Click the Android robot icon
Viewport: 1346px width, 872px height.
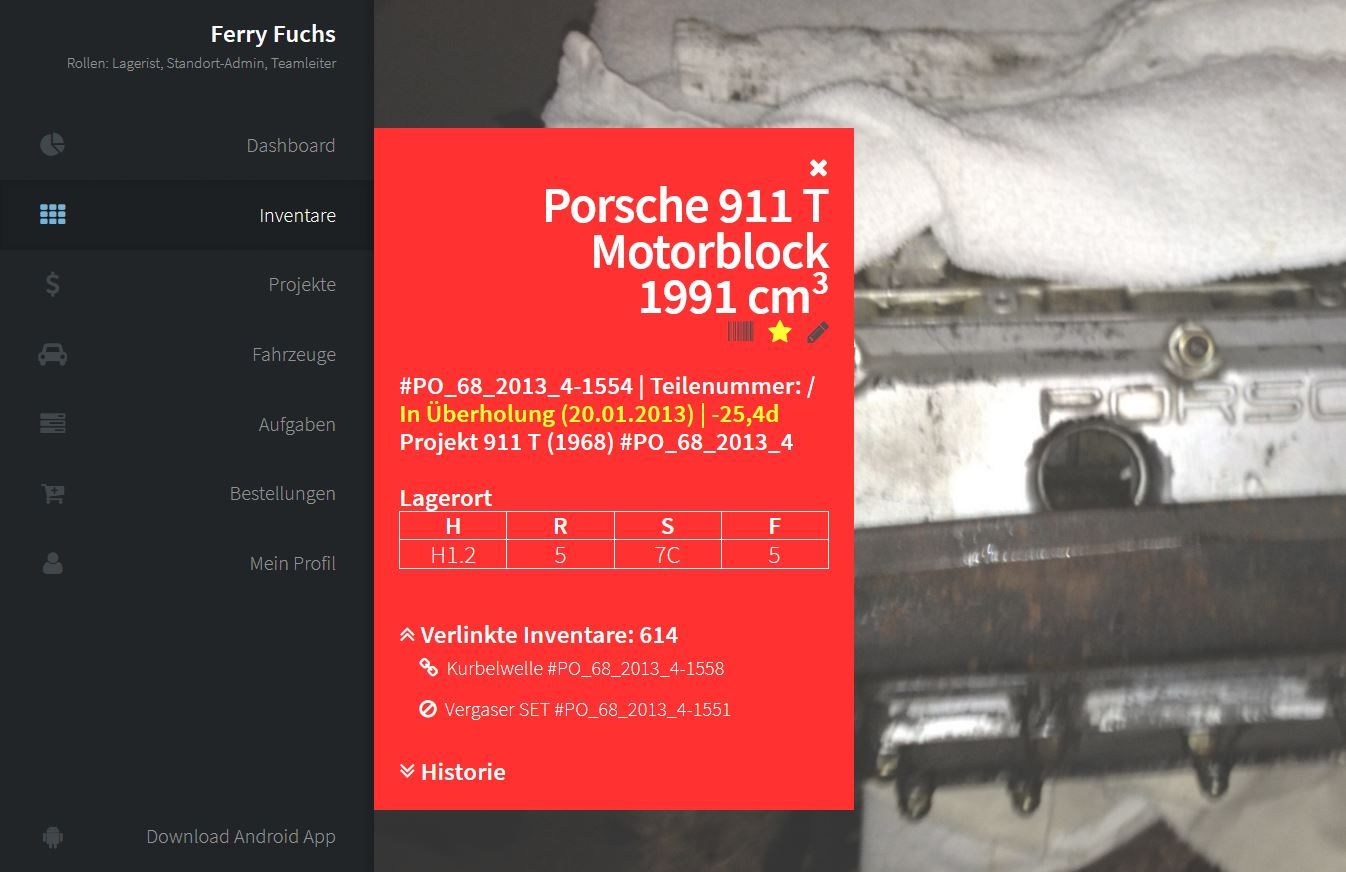click(53, 837)
